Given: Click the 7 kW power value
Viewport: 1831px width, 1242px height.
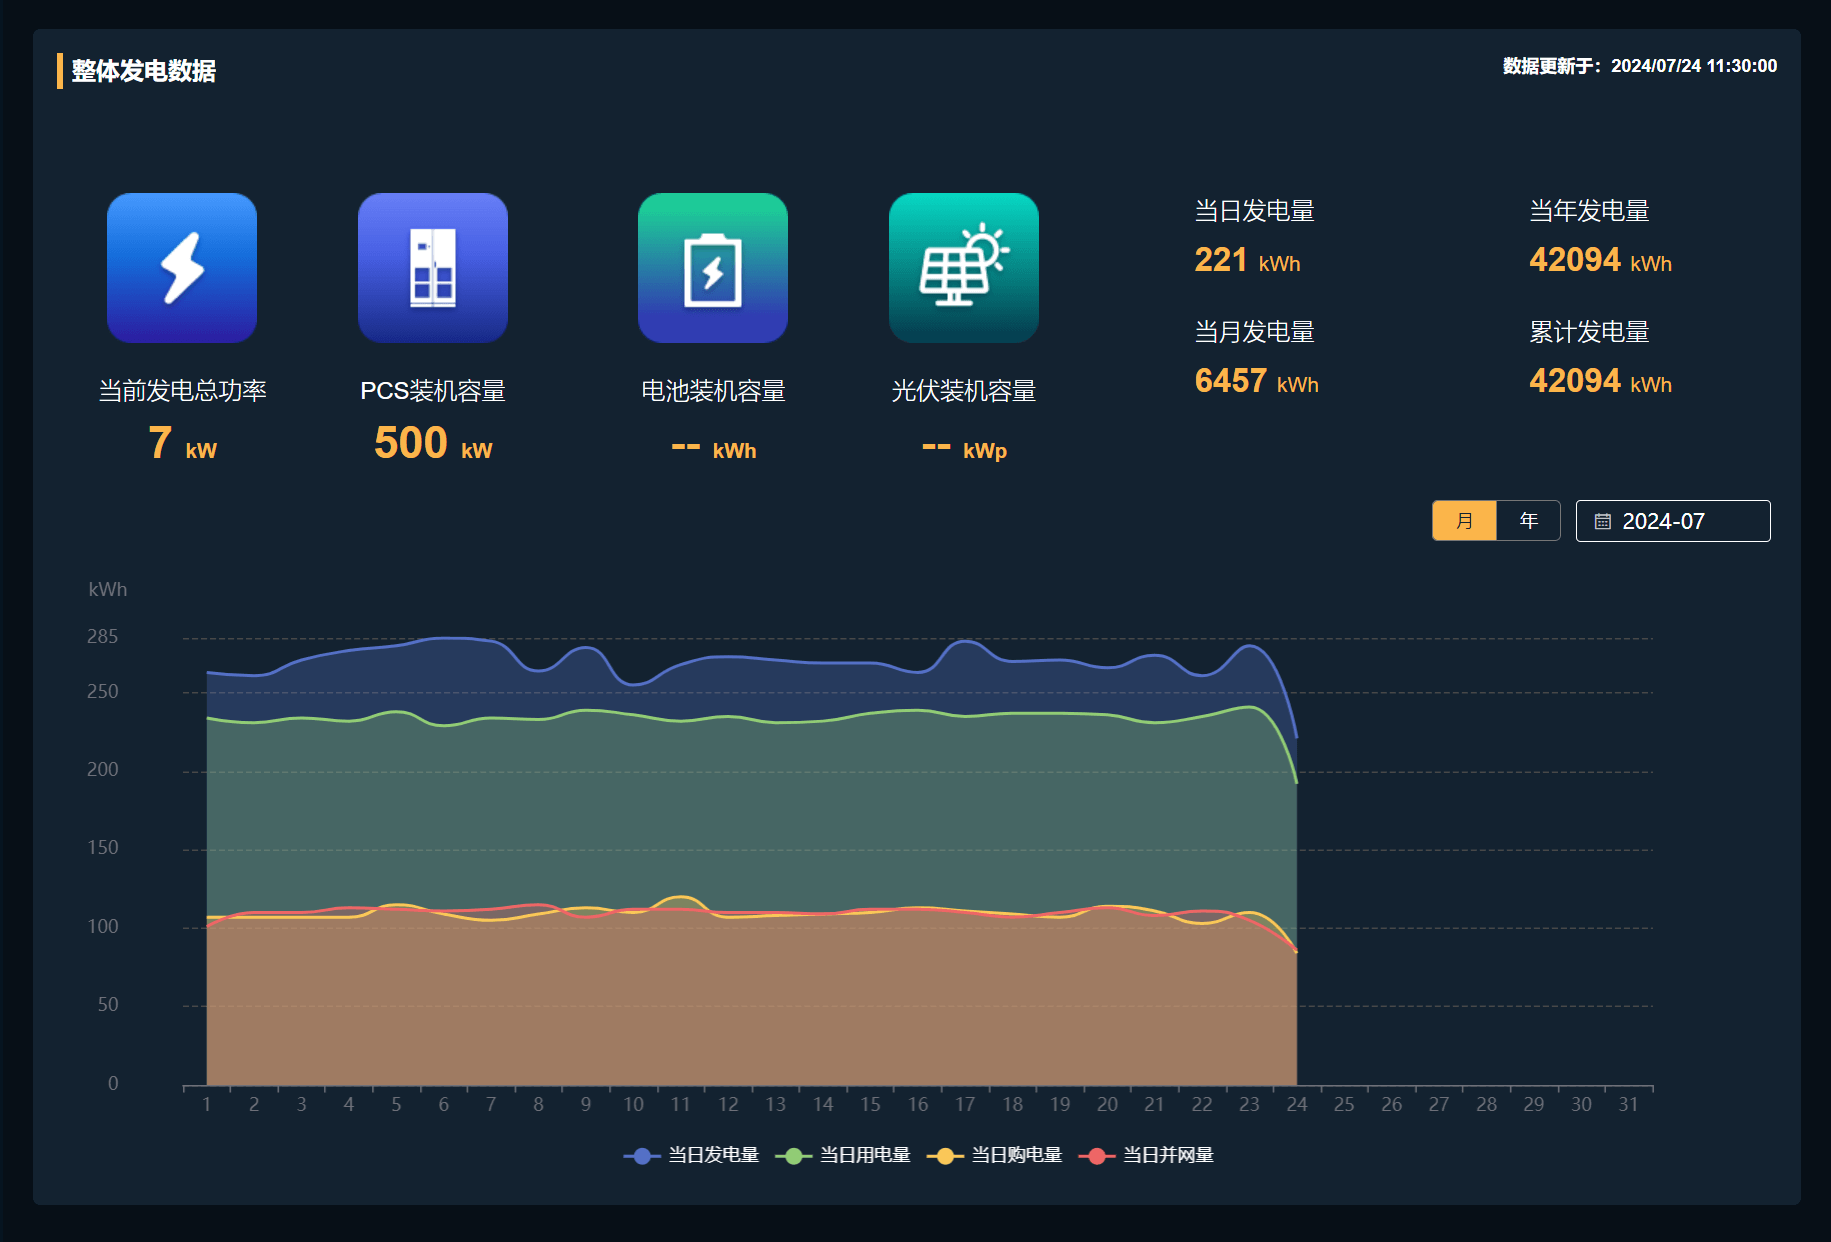Looking at the screenshot, I should (x=182, y=443).
